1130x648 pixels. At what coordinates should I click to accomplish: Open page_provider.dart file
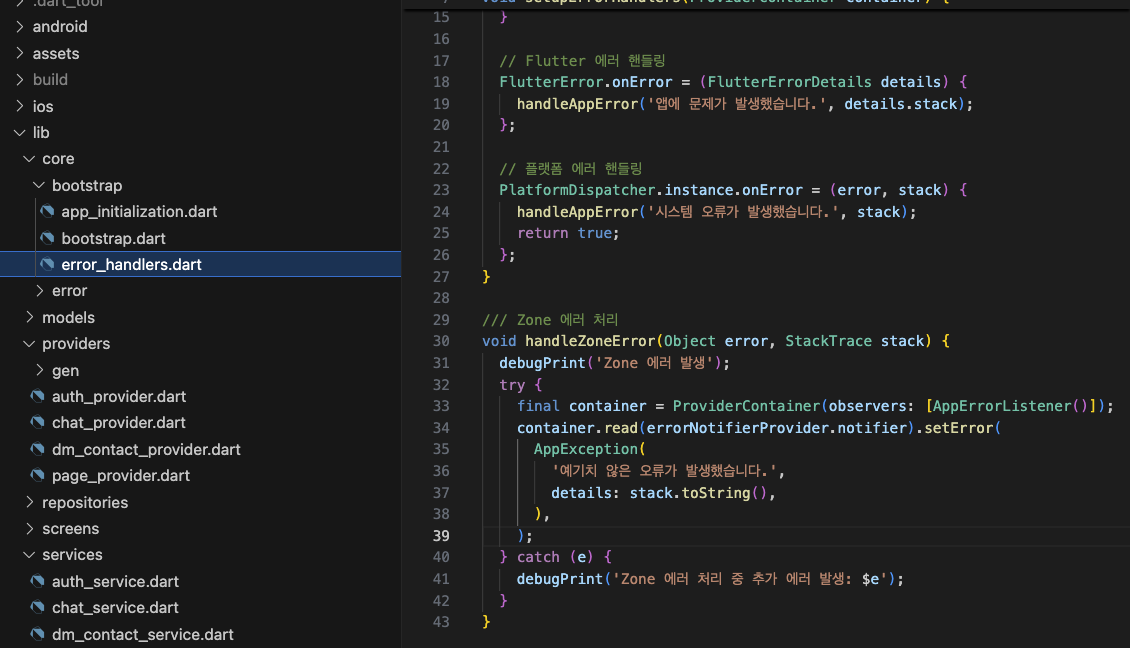121,476
